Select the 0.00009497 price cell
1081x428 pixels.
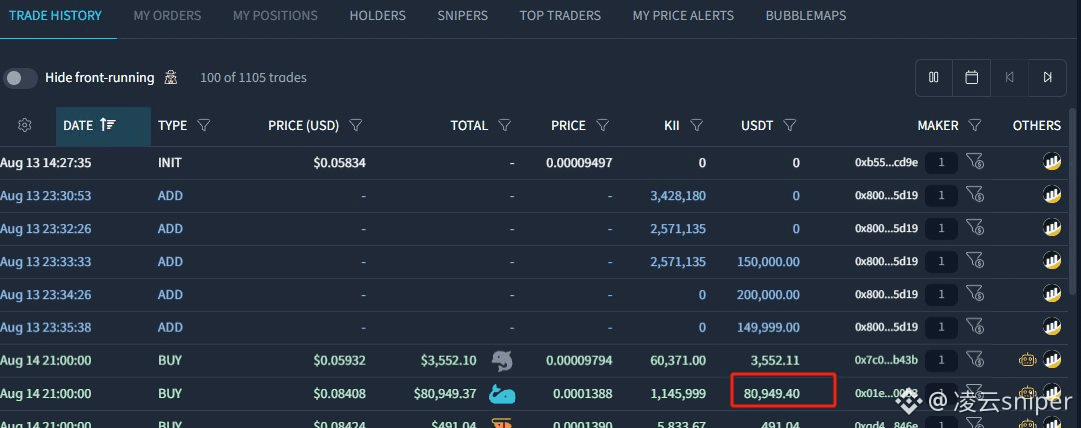pyautogui.click(x=579, y=163)
